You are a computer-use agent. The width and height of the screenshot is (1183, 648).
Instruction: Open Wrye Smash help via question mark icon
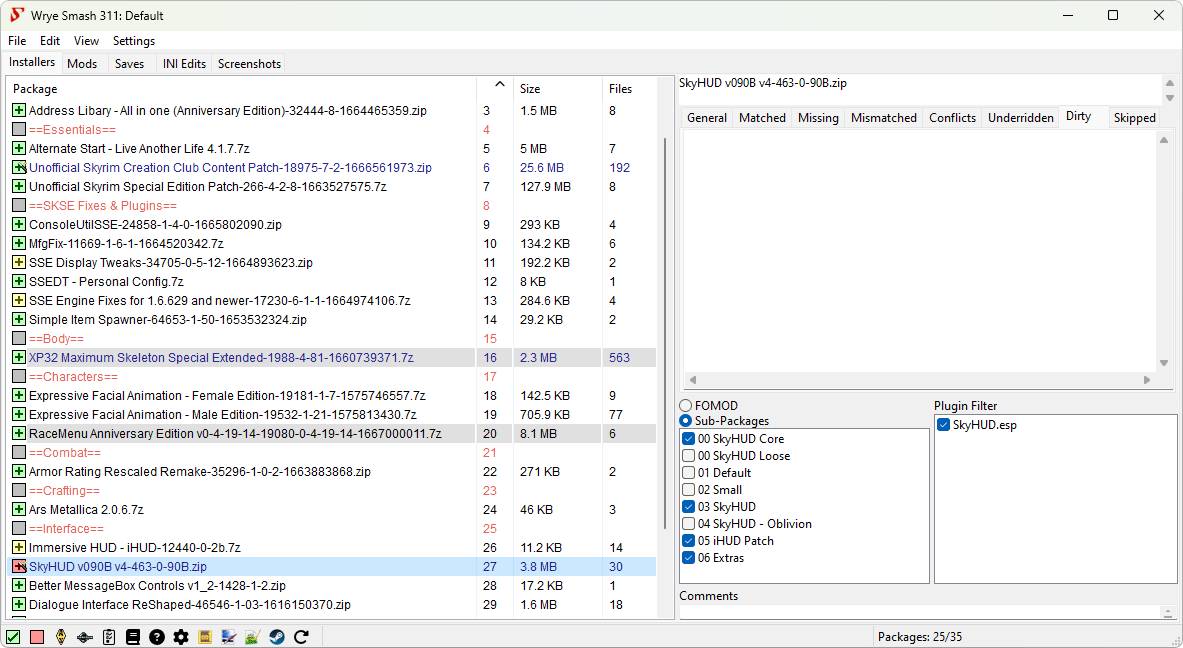click(x=157, y=636)
